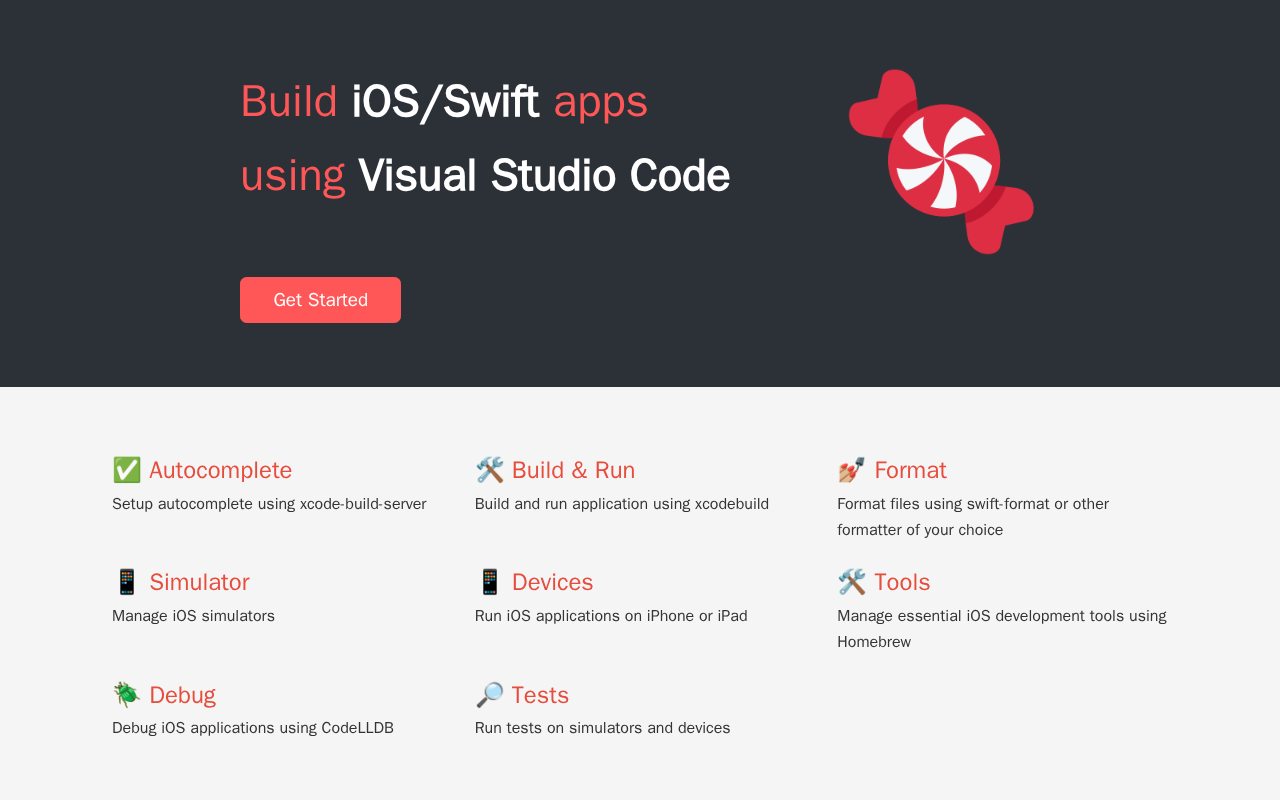Image resolution: width=1280 pixels, height=800 pixels.
Task: Open the Tests feature heading
Action: 540,695
